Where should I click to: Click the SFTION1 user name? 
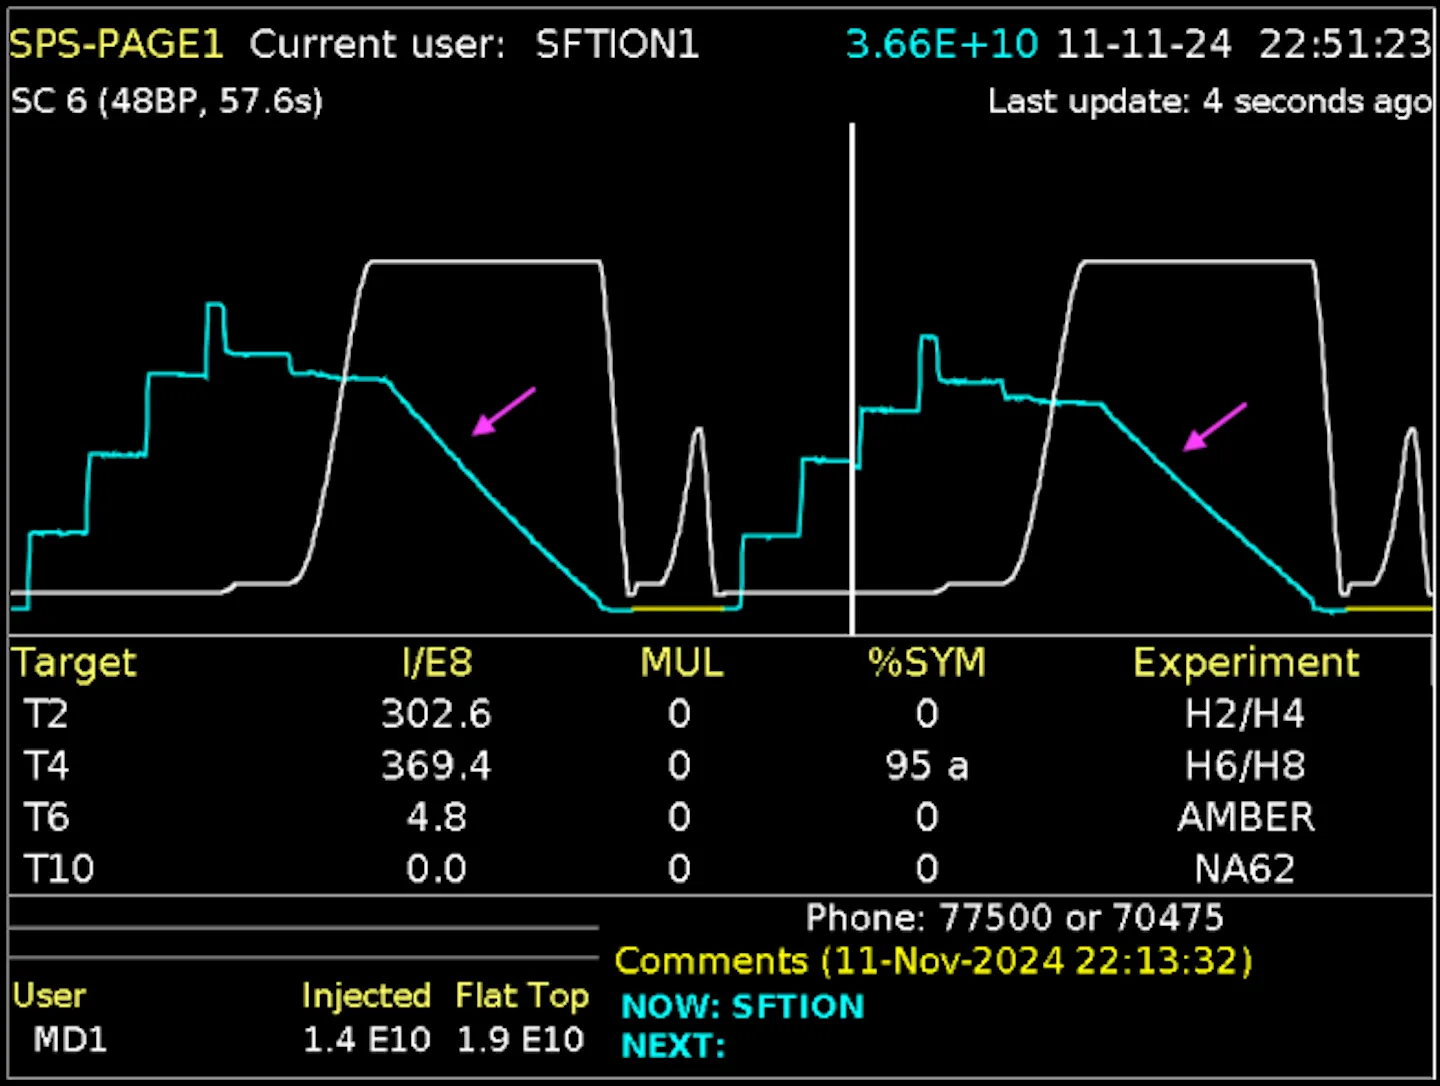[x=617, y=44]
